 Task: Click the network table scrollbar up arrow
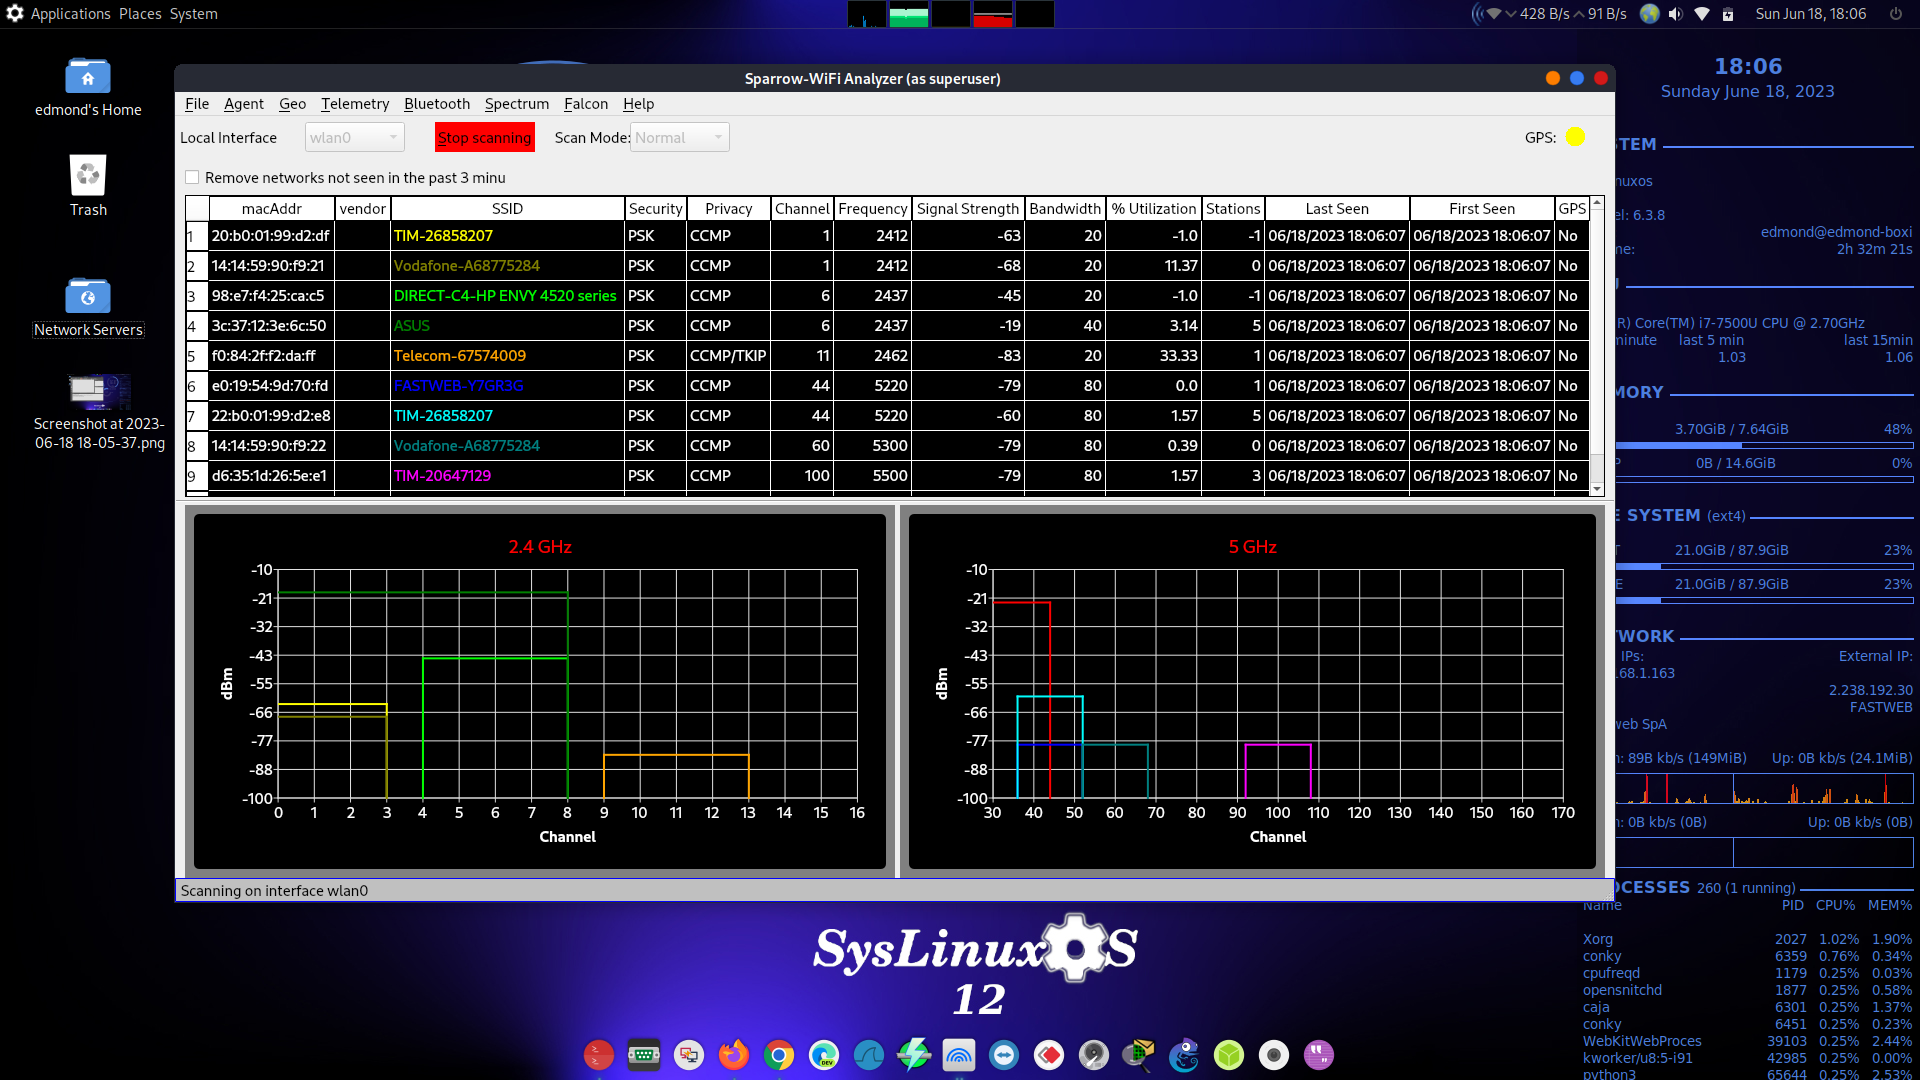point(1597,203)
